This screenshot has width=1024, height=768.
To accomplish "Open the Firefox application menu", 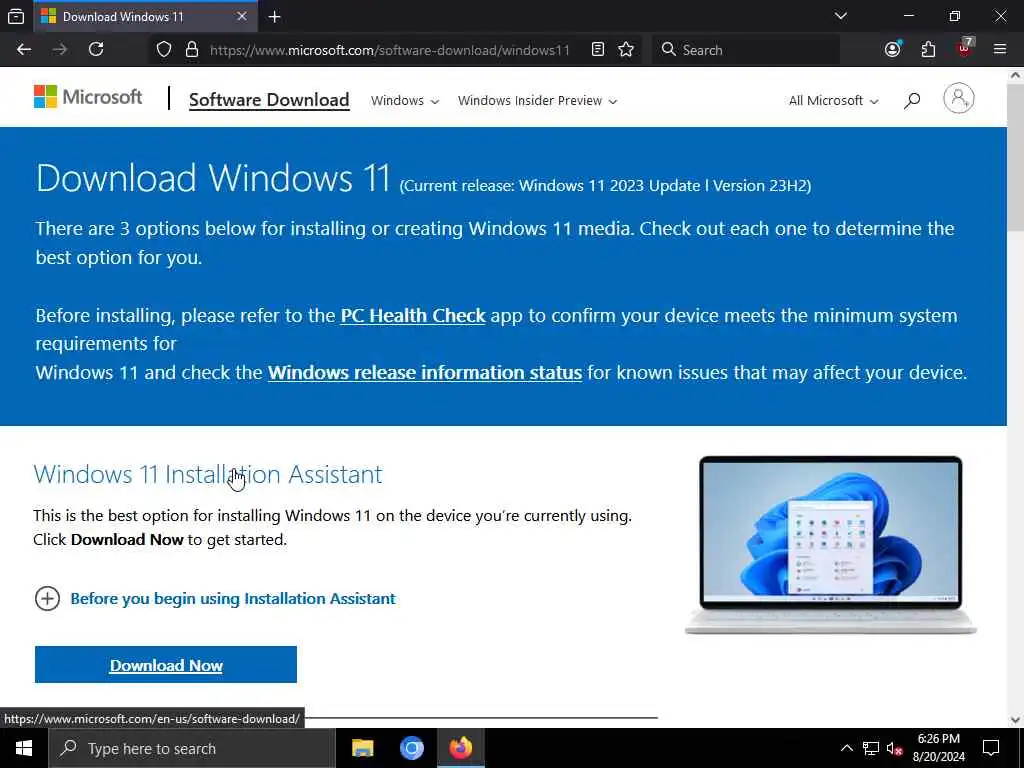I will point(1000,50).
